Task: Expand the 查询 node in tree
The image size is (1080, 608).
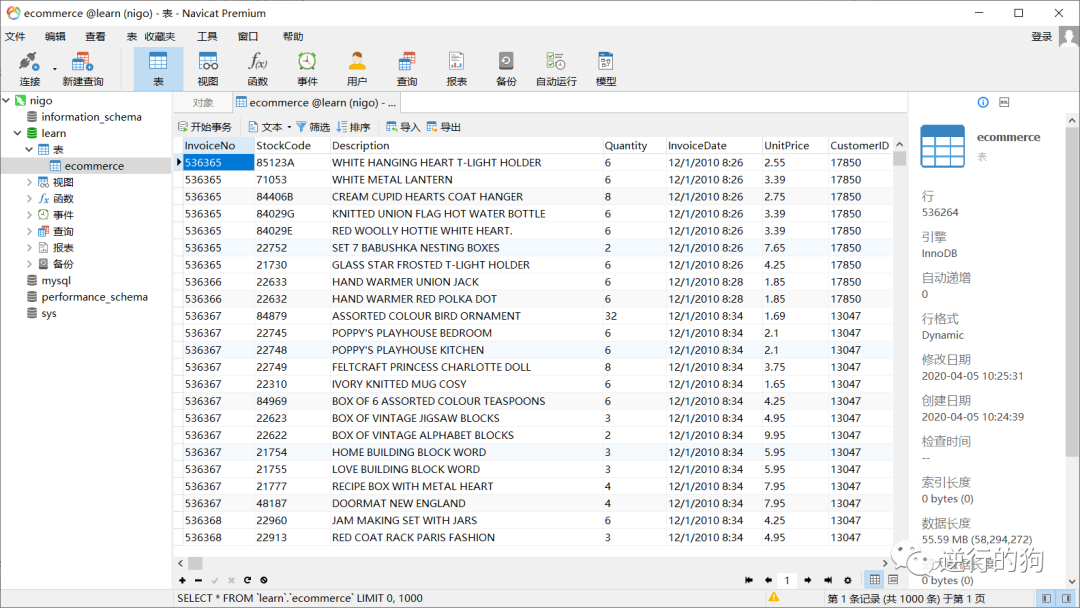Action: [29, 231]
